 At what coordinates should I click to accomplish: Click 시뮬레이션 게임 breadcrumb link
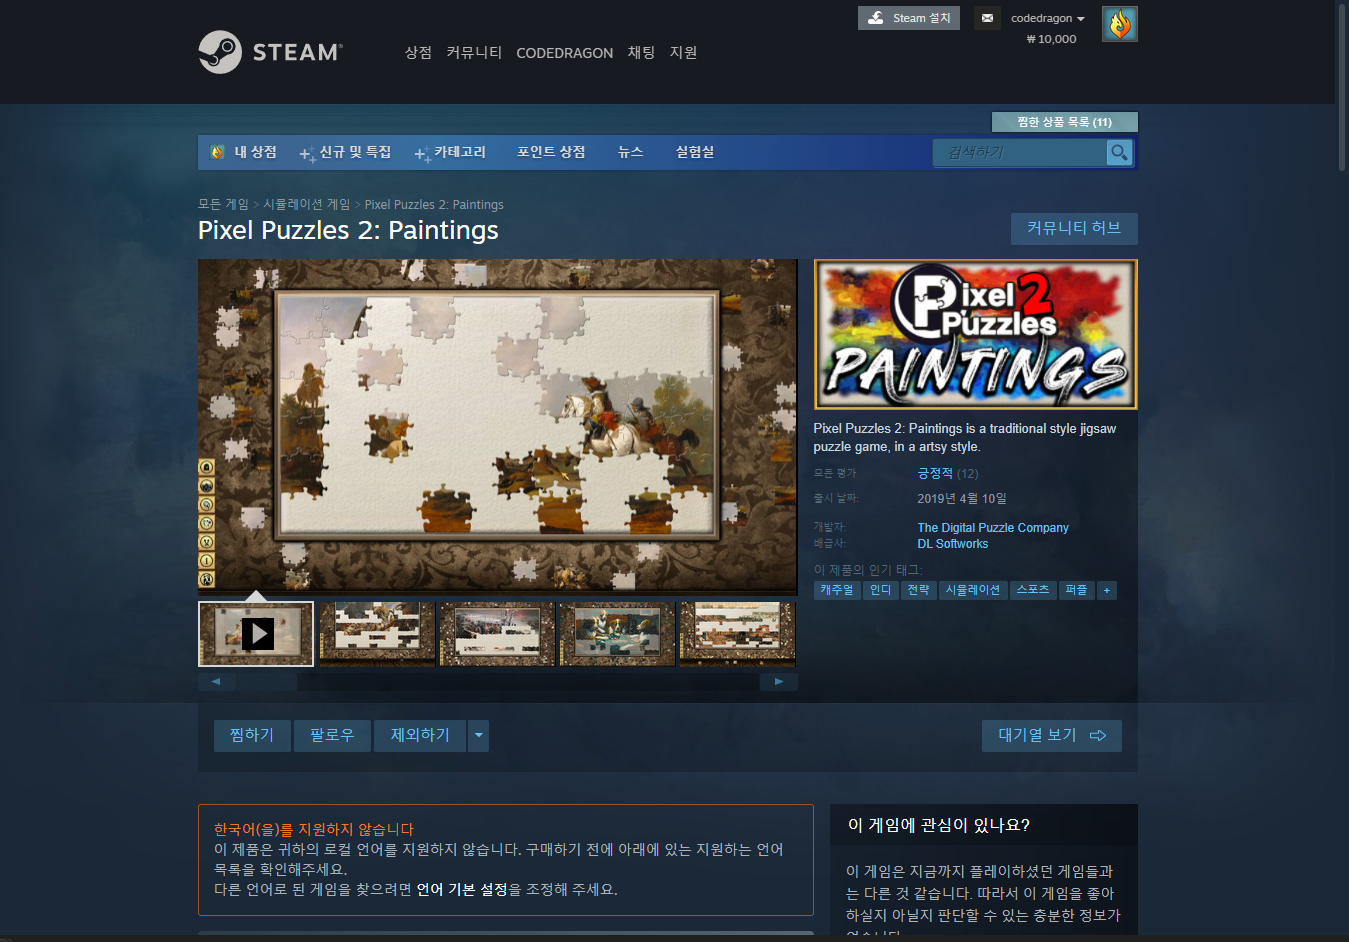click(306, 204)
